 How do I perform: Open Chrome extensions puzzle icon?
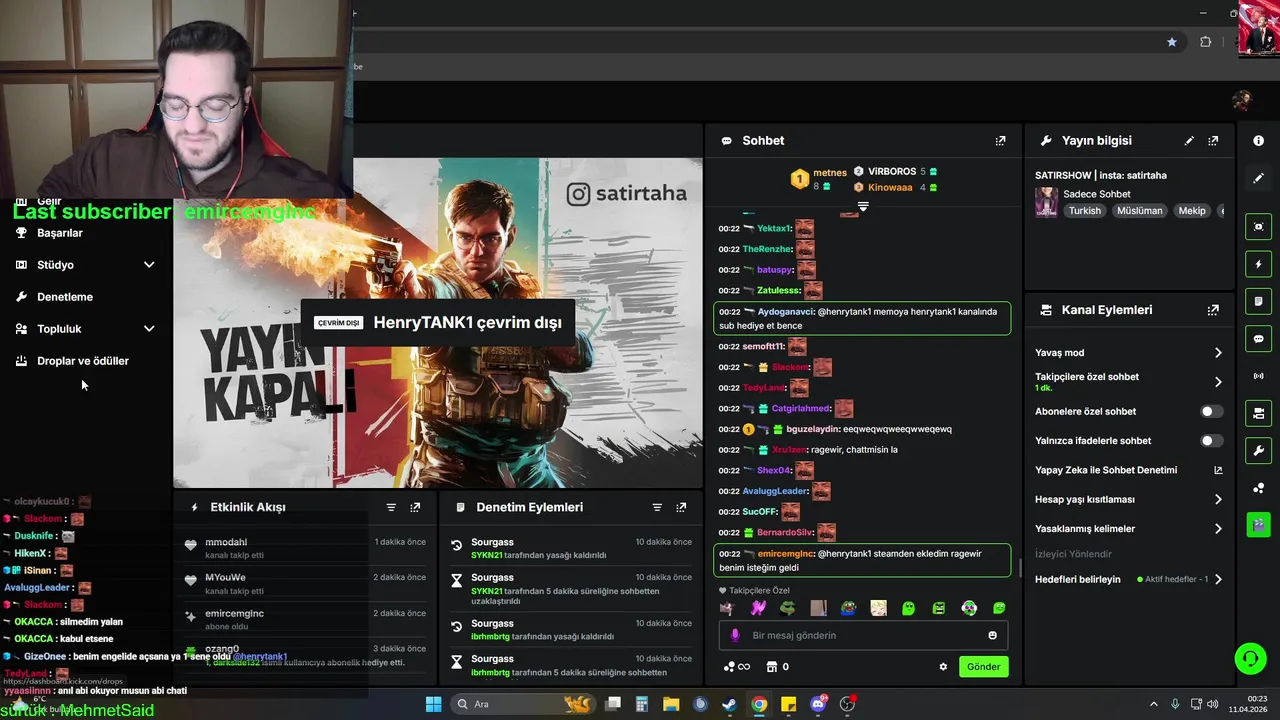tap(1205, 42)
